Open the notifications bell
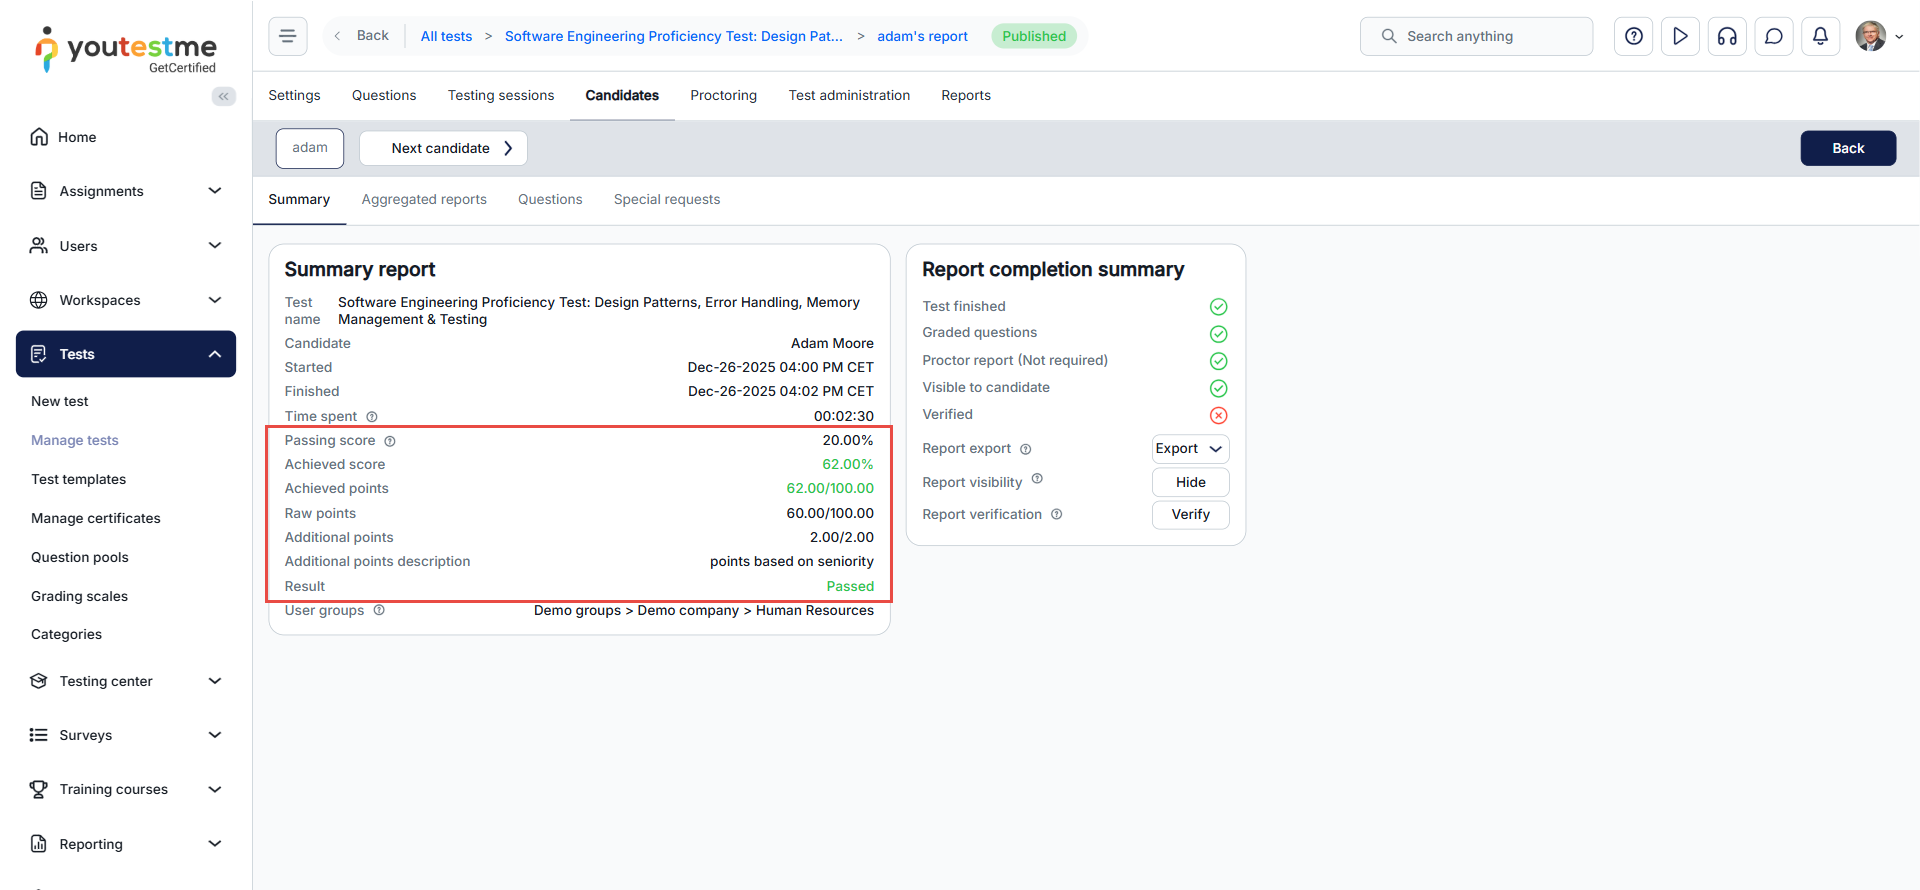This screenshot has width=1920, height=890. 1820,36
